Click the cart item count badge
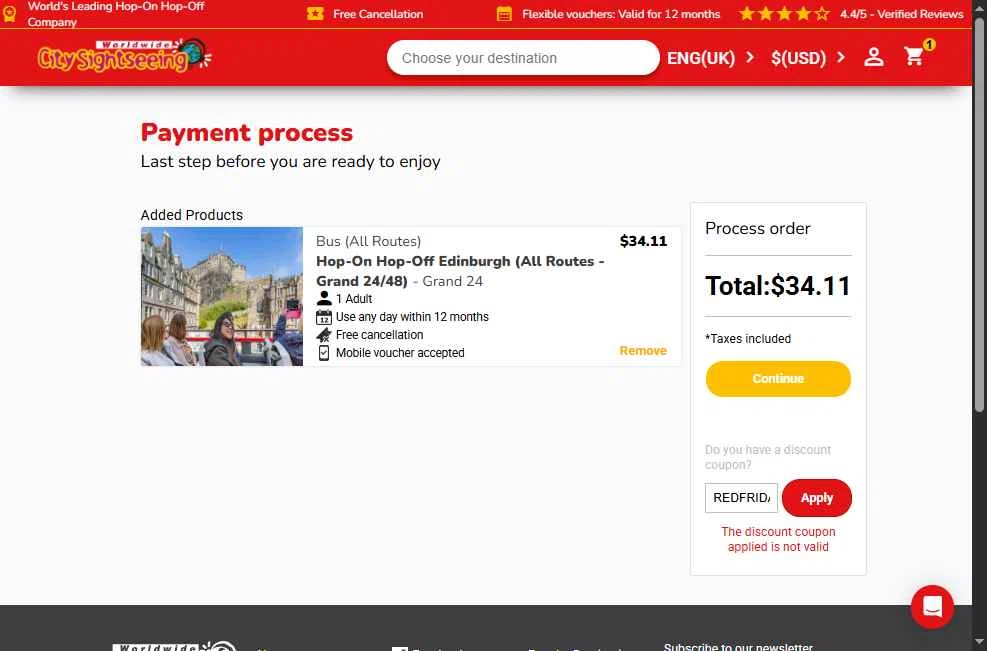The height and width of the screenshot is (651, 987). (929, 45)
